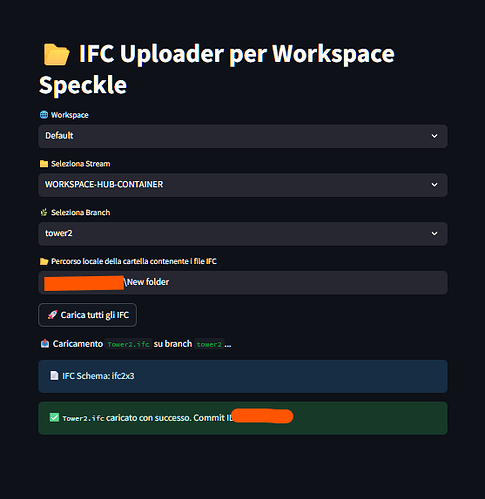Click the folder icon beside Seleziona Stream

tap(44, 164)
